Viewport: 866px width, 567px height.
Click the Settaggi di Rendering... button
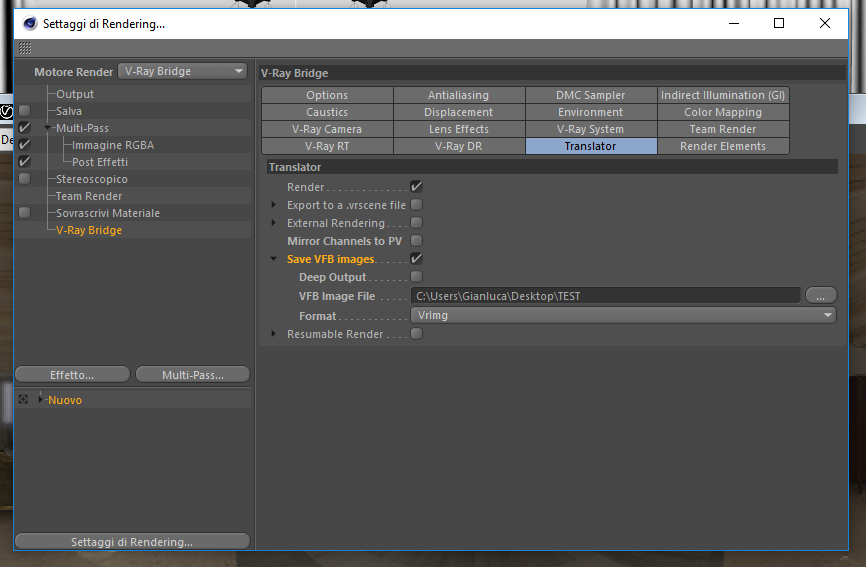click(x=132, y=542)
